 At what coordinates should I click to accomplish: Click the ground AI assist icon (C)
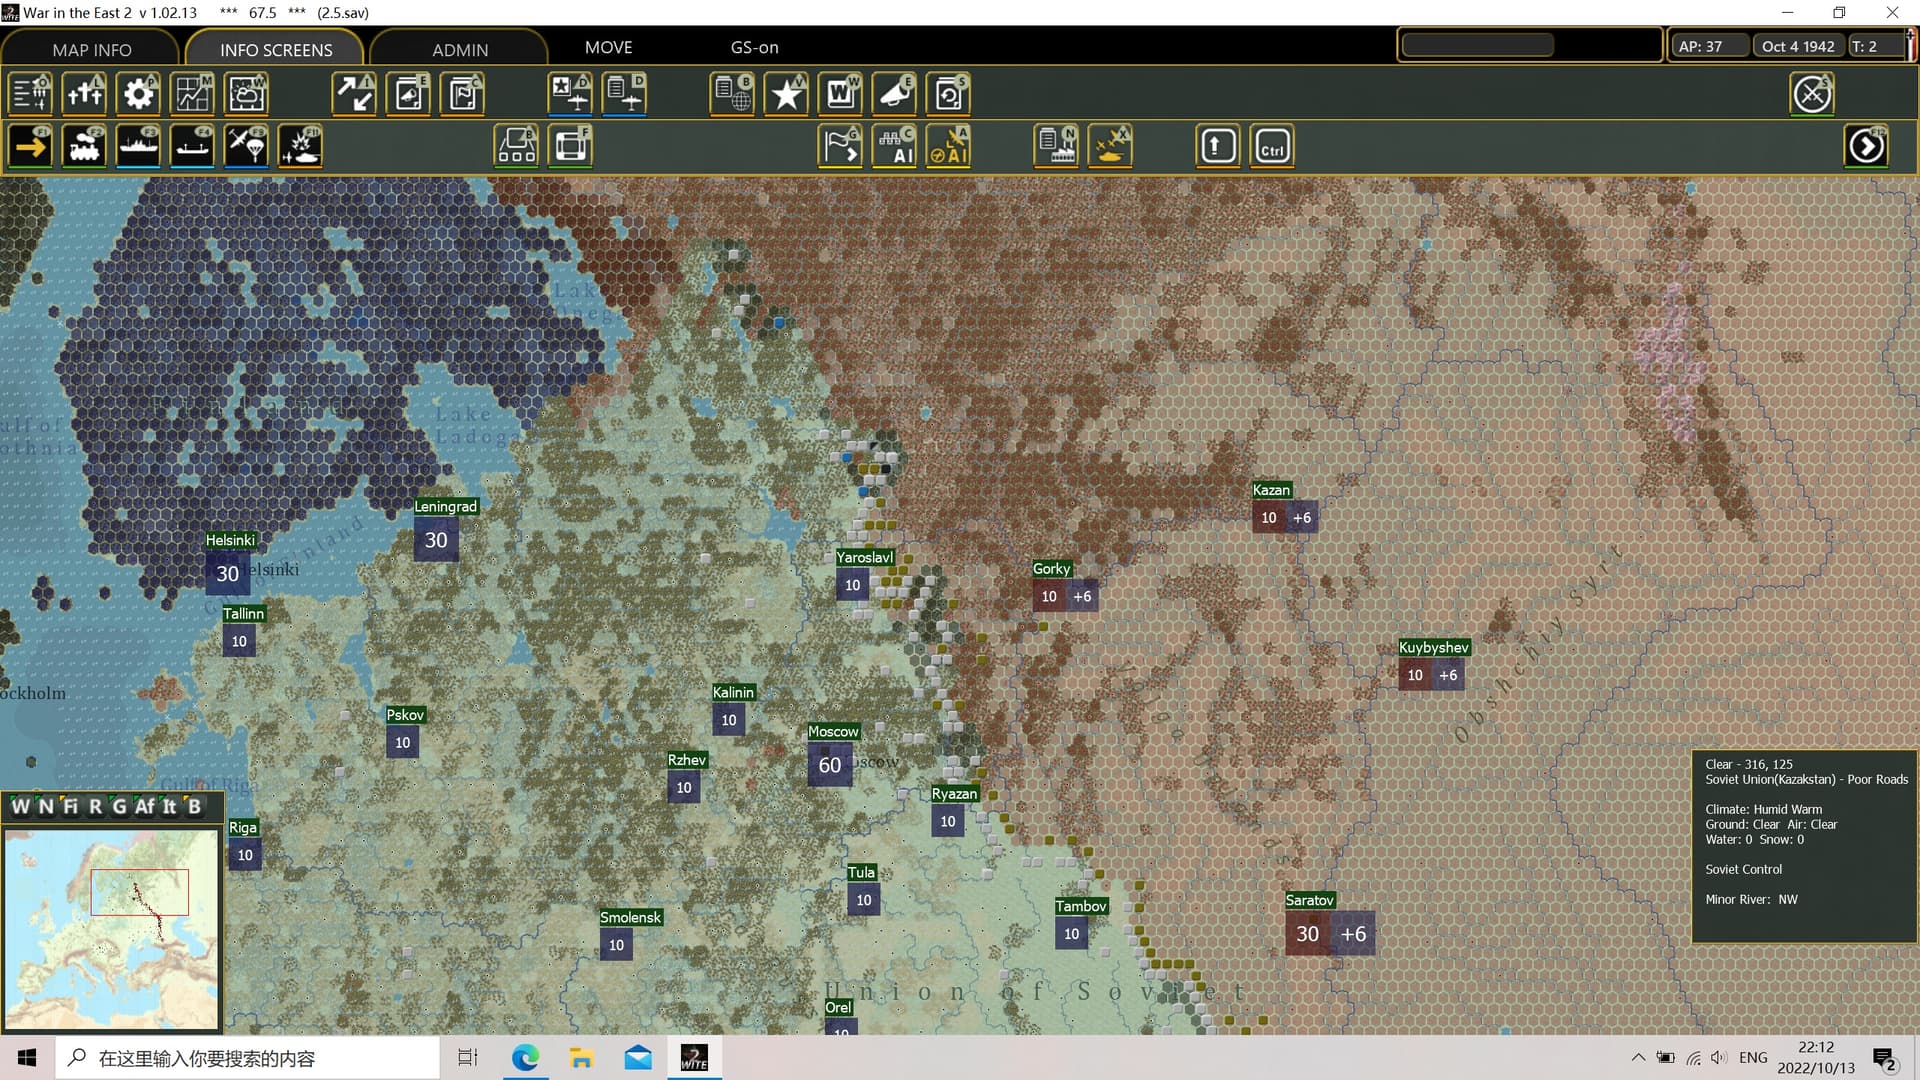pyautogui.click(x=895, y=147)
